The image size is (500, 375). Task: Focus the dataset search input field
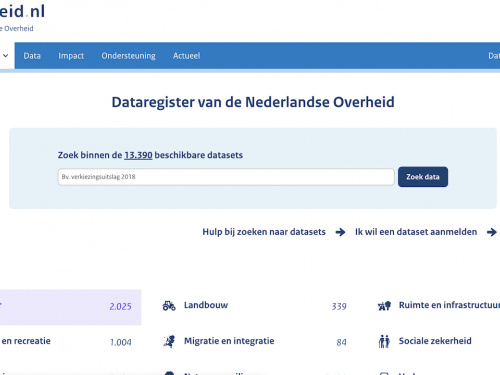[226, 177]
